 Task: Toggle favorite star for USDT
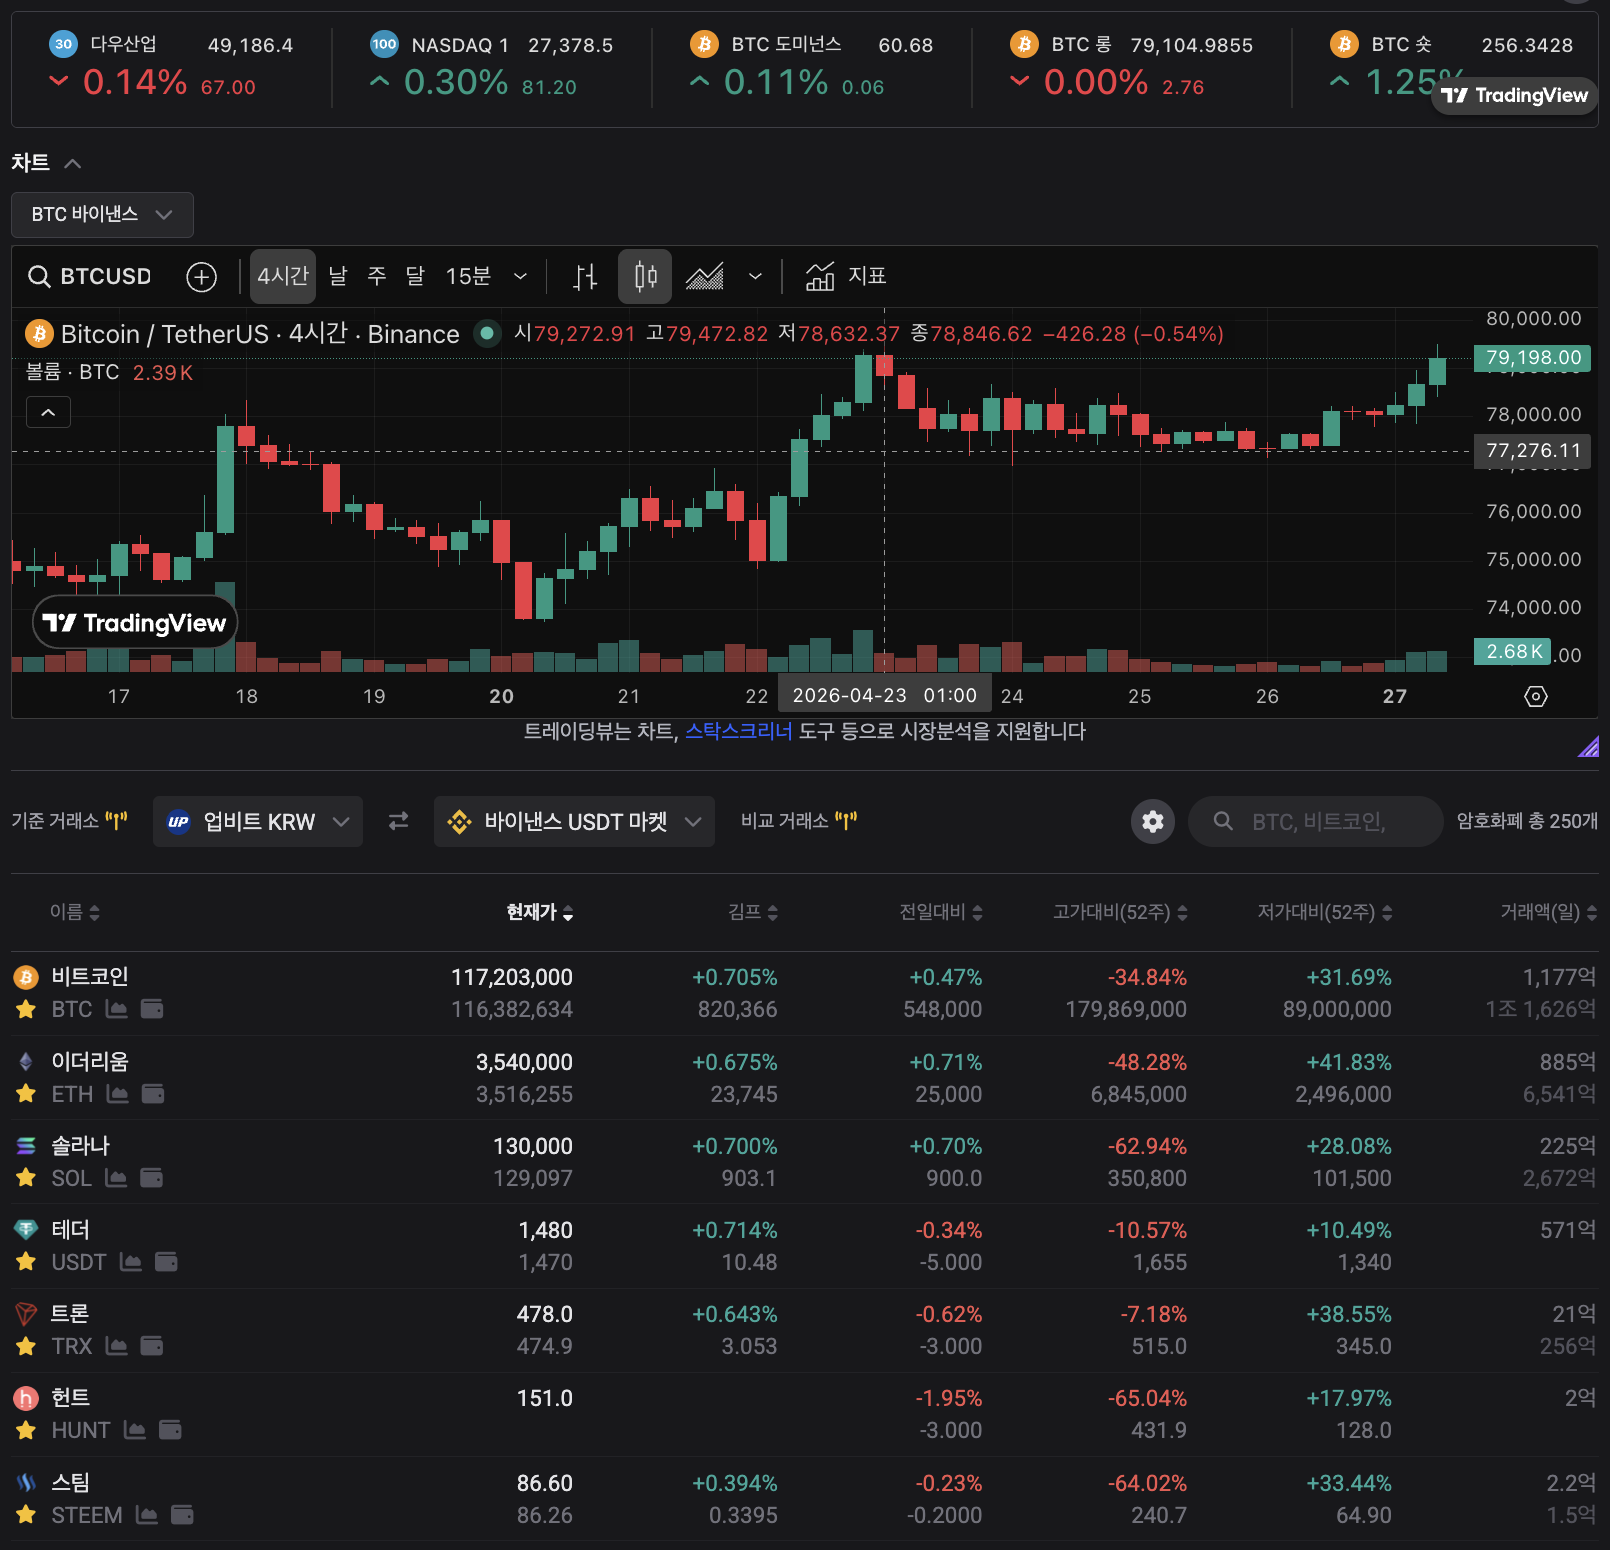(x=26, y=1262)
